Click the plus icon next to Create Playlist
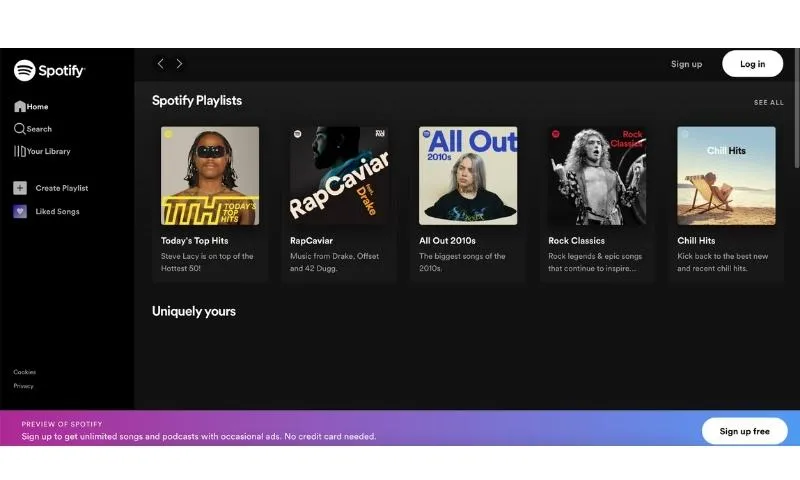This screenshot has width=800, height=480. (x=20, y=188)
